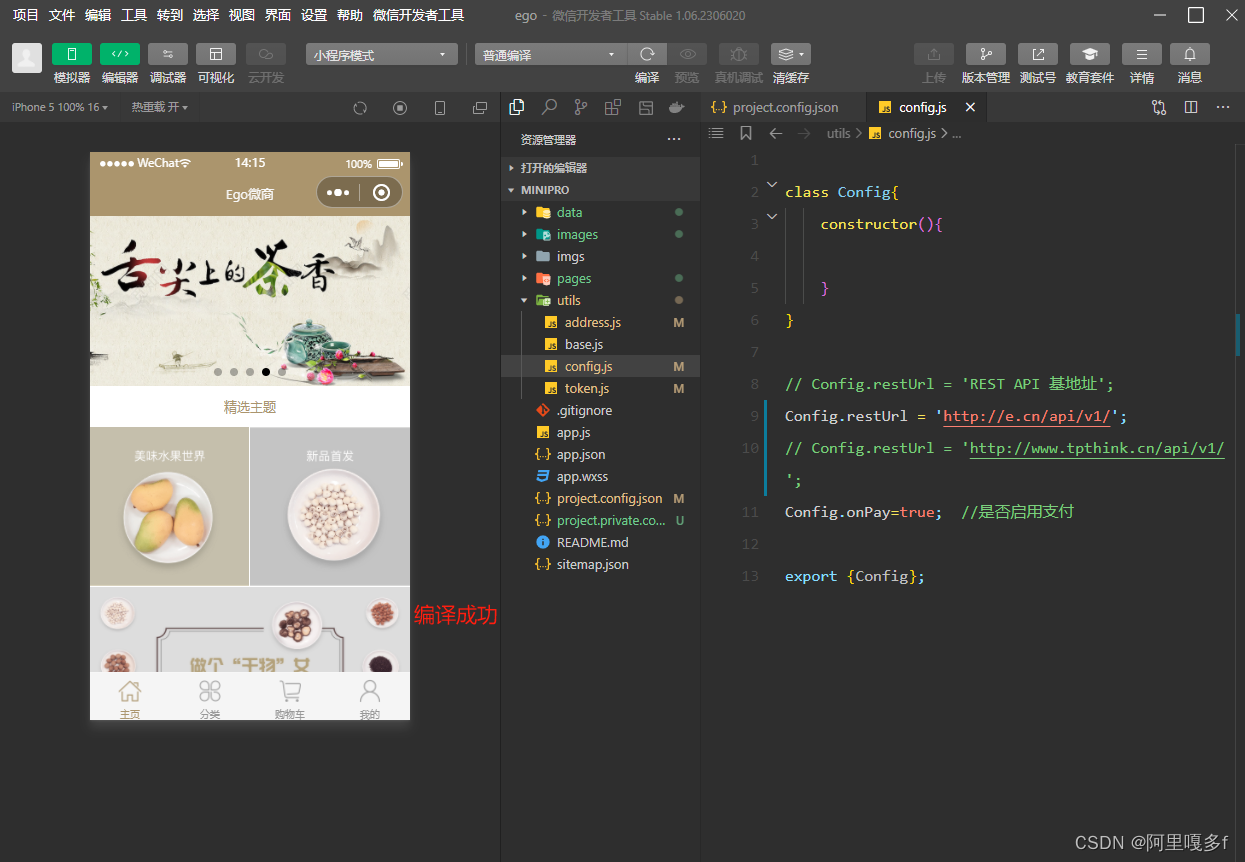
Task: Open the app.json file in the explorer
Action: tap(581, 454)
